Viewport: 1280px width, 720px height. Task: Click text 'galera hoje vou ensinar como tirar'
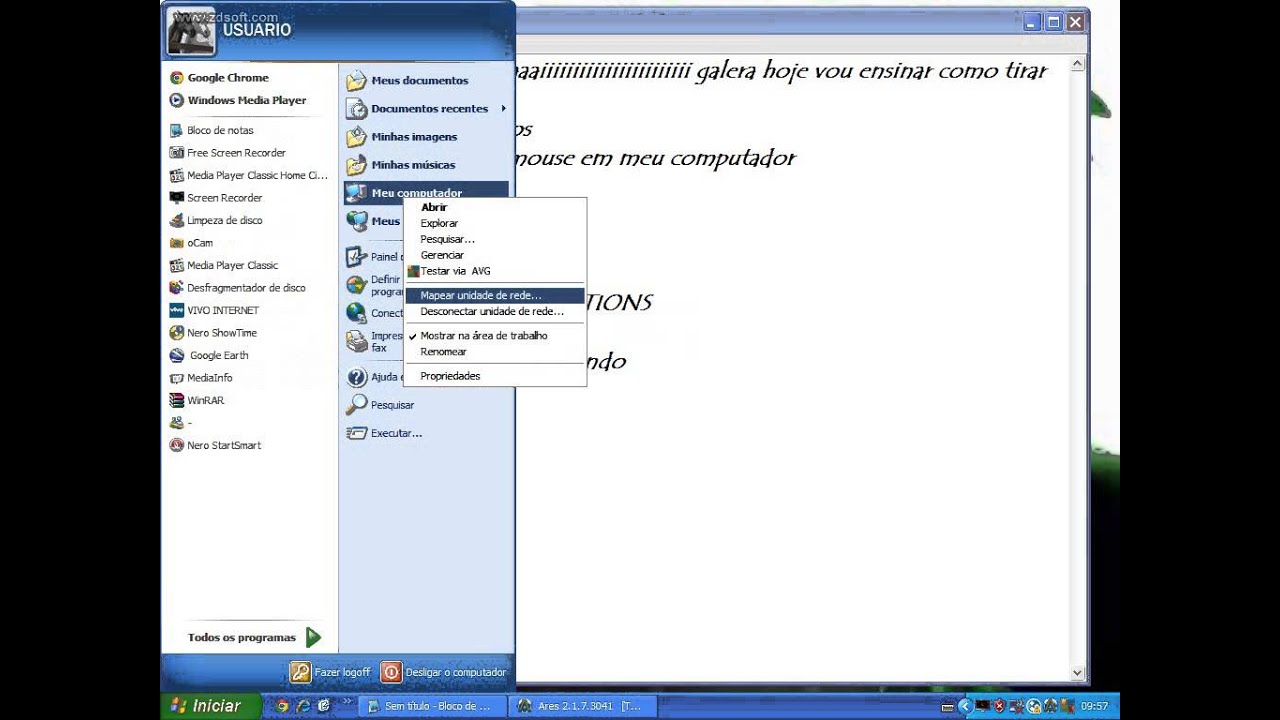tap(871, 71)
